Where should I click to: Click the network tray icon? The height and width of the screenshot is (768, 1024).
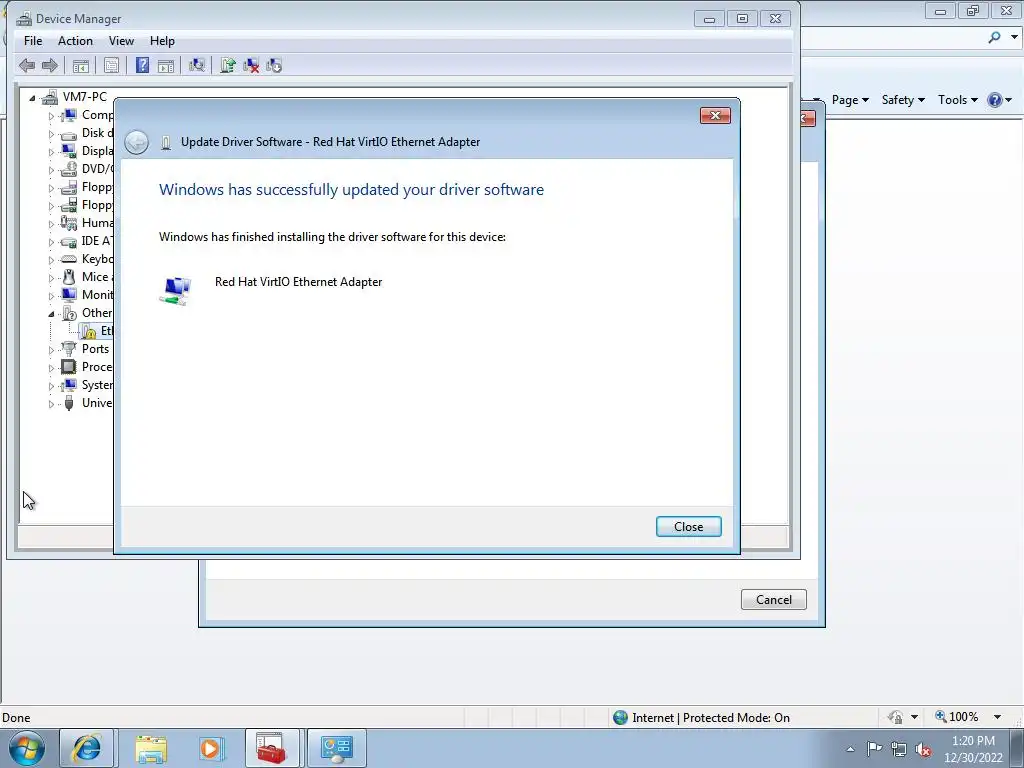click(x=899, y=749)
